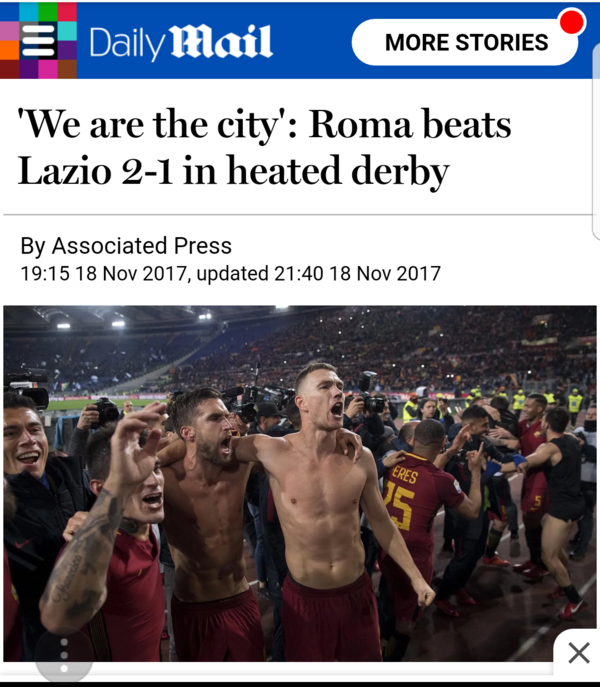Select the brown tile in menu grid

(67, 69)
